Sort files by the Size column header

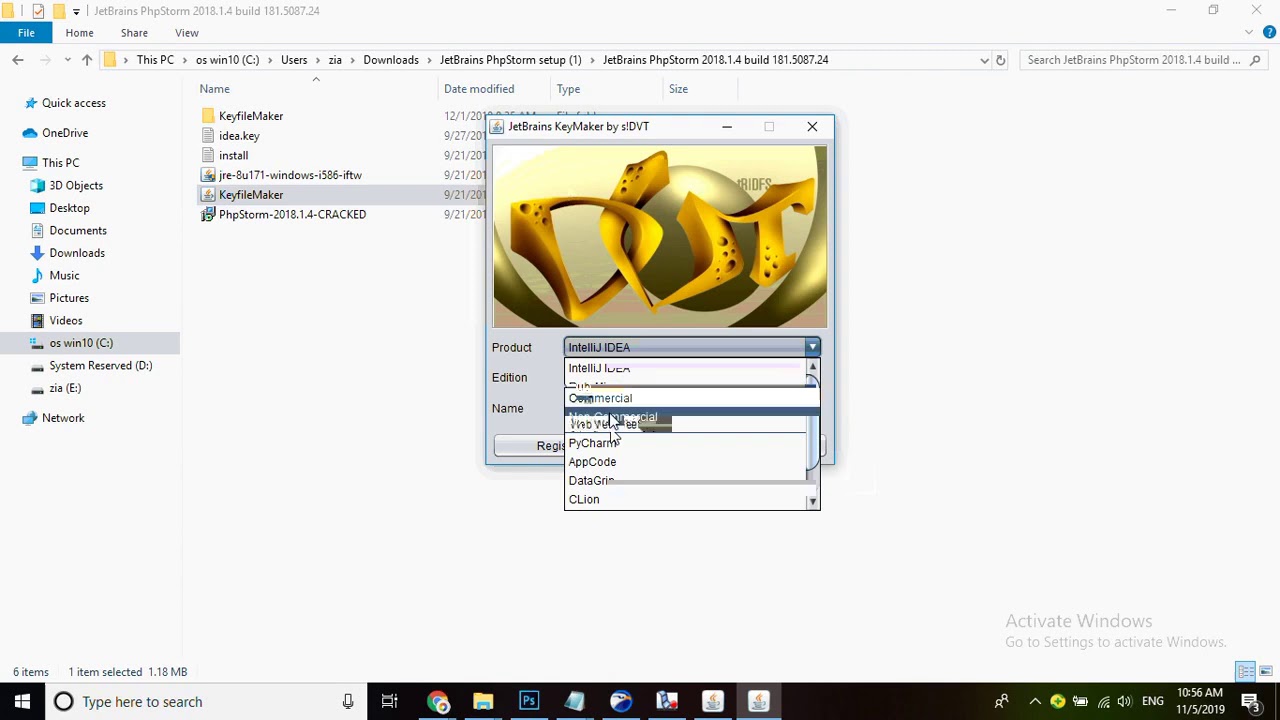coord(678,89)
